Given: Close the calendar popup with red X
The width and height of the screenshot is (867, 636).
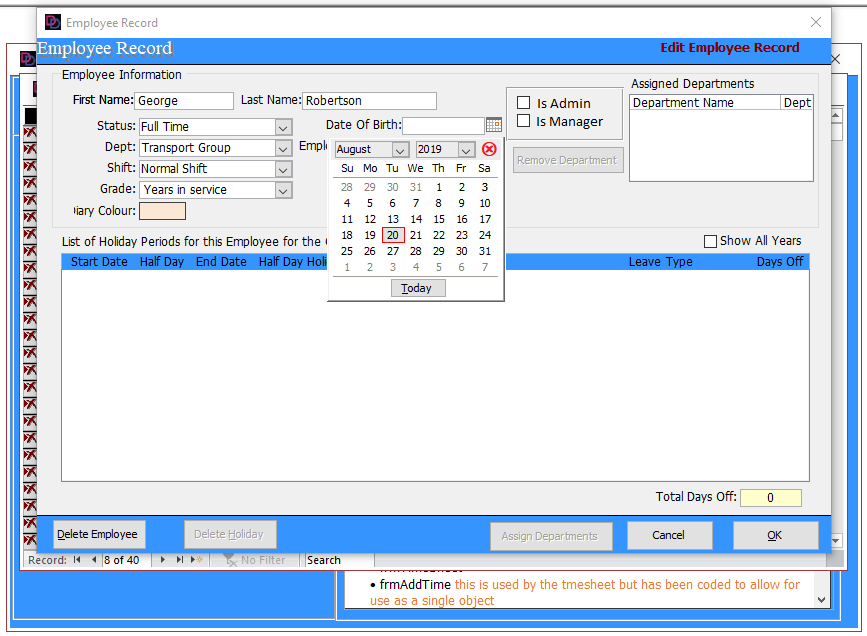Looking at the screenshot, I should [x=489, y=149].
